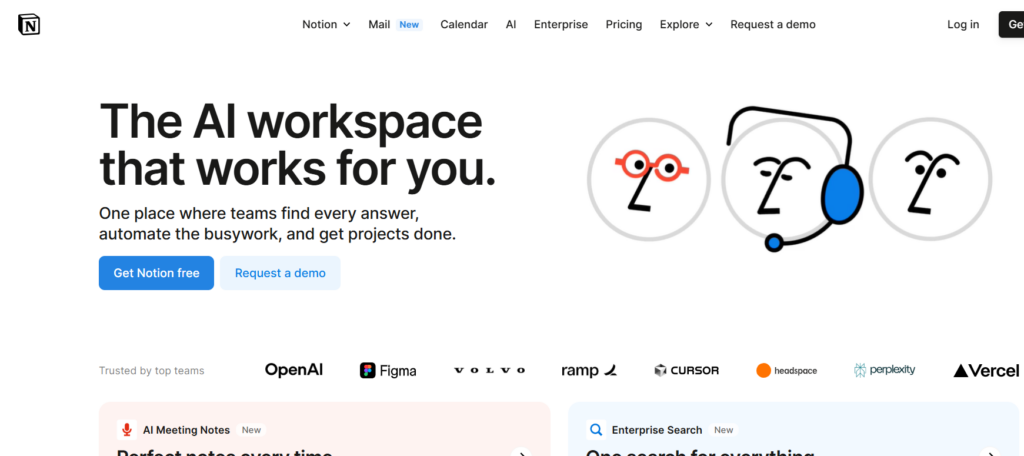Click the Log in link
The image size is (1024, 456).
tap(963, 25)
